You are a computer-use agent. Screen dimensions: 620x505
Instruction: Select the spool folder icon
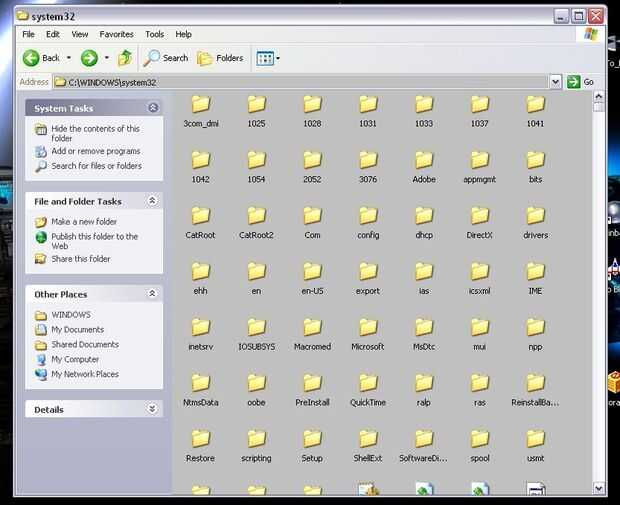click(x=479, y=439)
